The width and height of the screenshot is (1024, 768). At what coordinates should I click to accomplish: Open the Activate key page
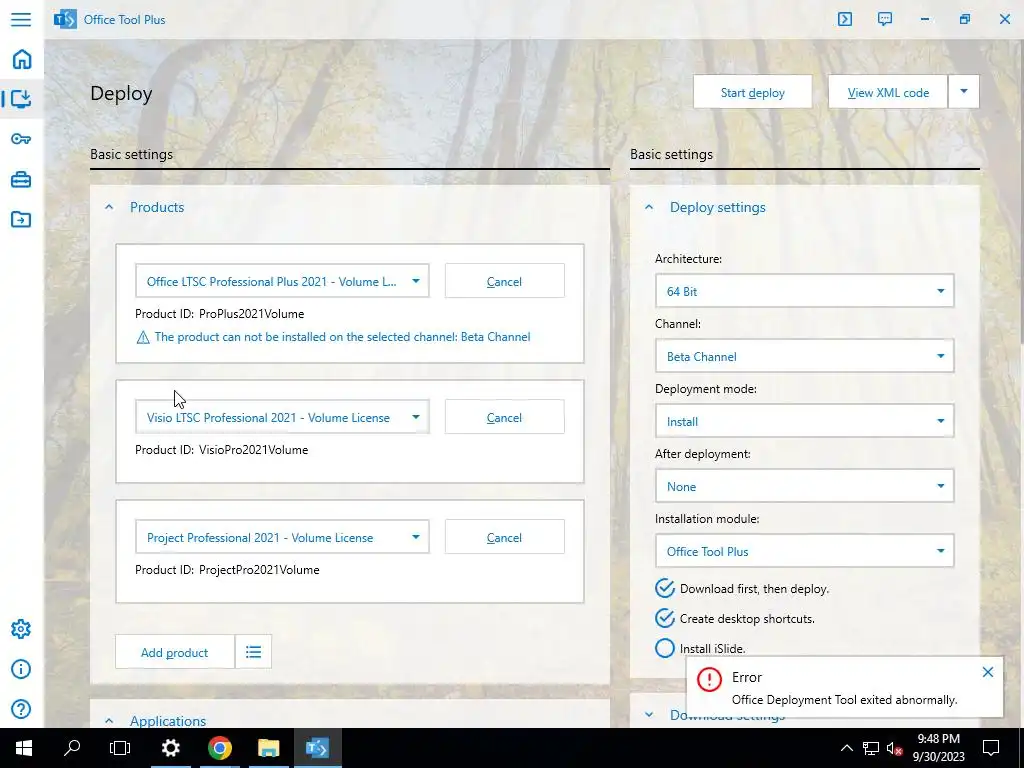[21, 138]
